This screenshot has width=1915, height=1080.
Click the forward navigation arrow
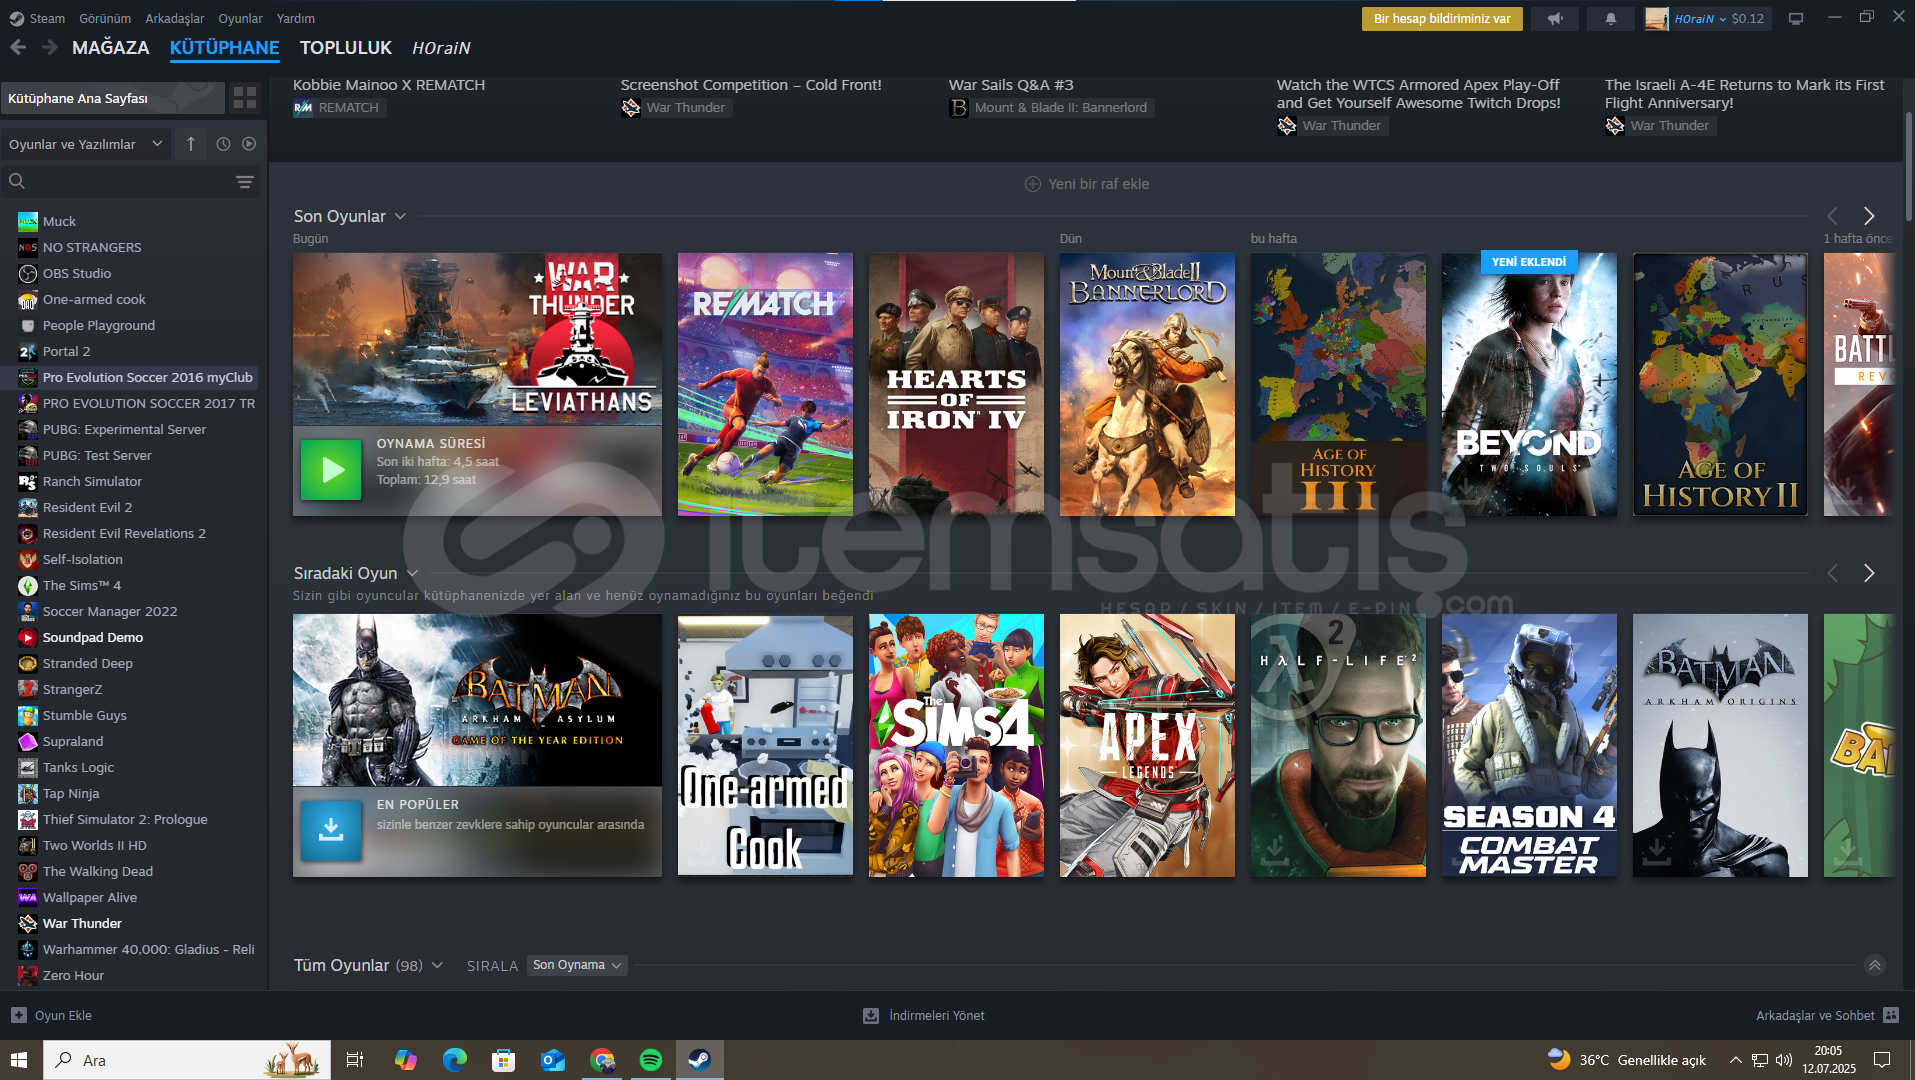click(x=49, y=47)
